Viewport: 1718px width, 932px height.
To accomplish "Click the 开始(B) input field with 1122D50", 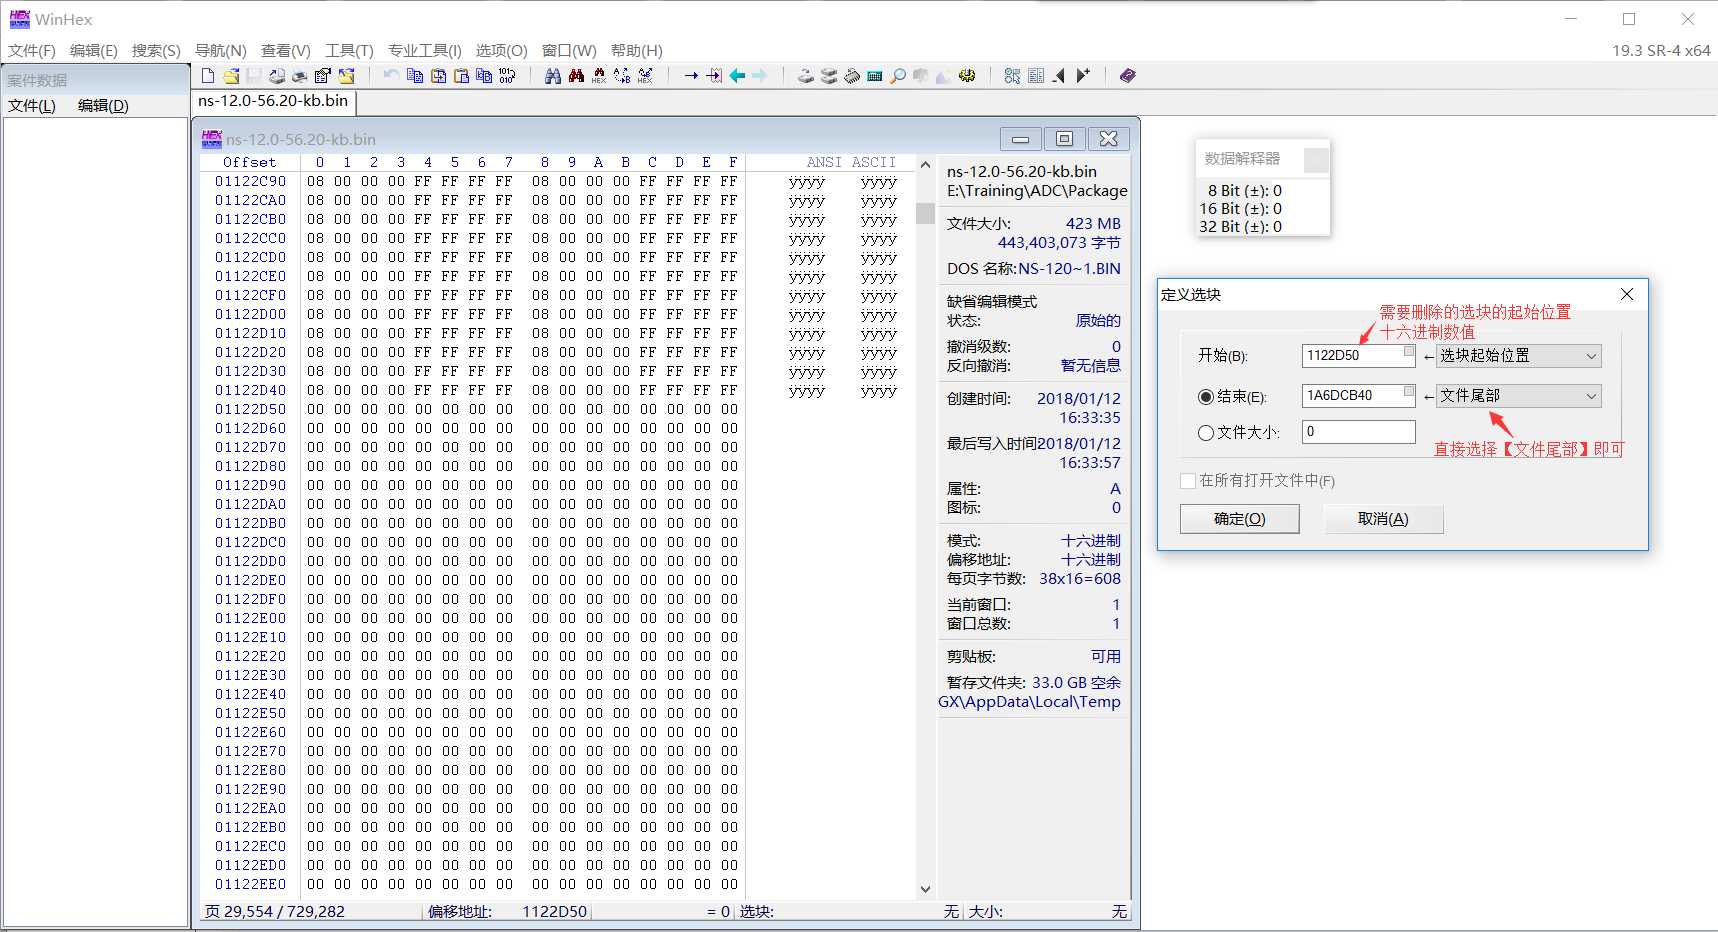I will pyautogui.click(x=1359, y=356).
